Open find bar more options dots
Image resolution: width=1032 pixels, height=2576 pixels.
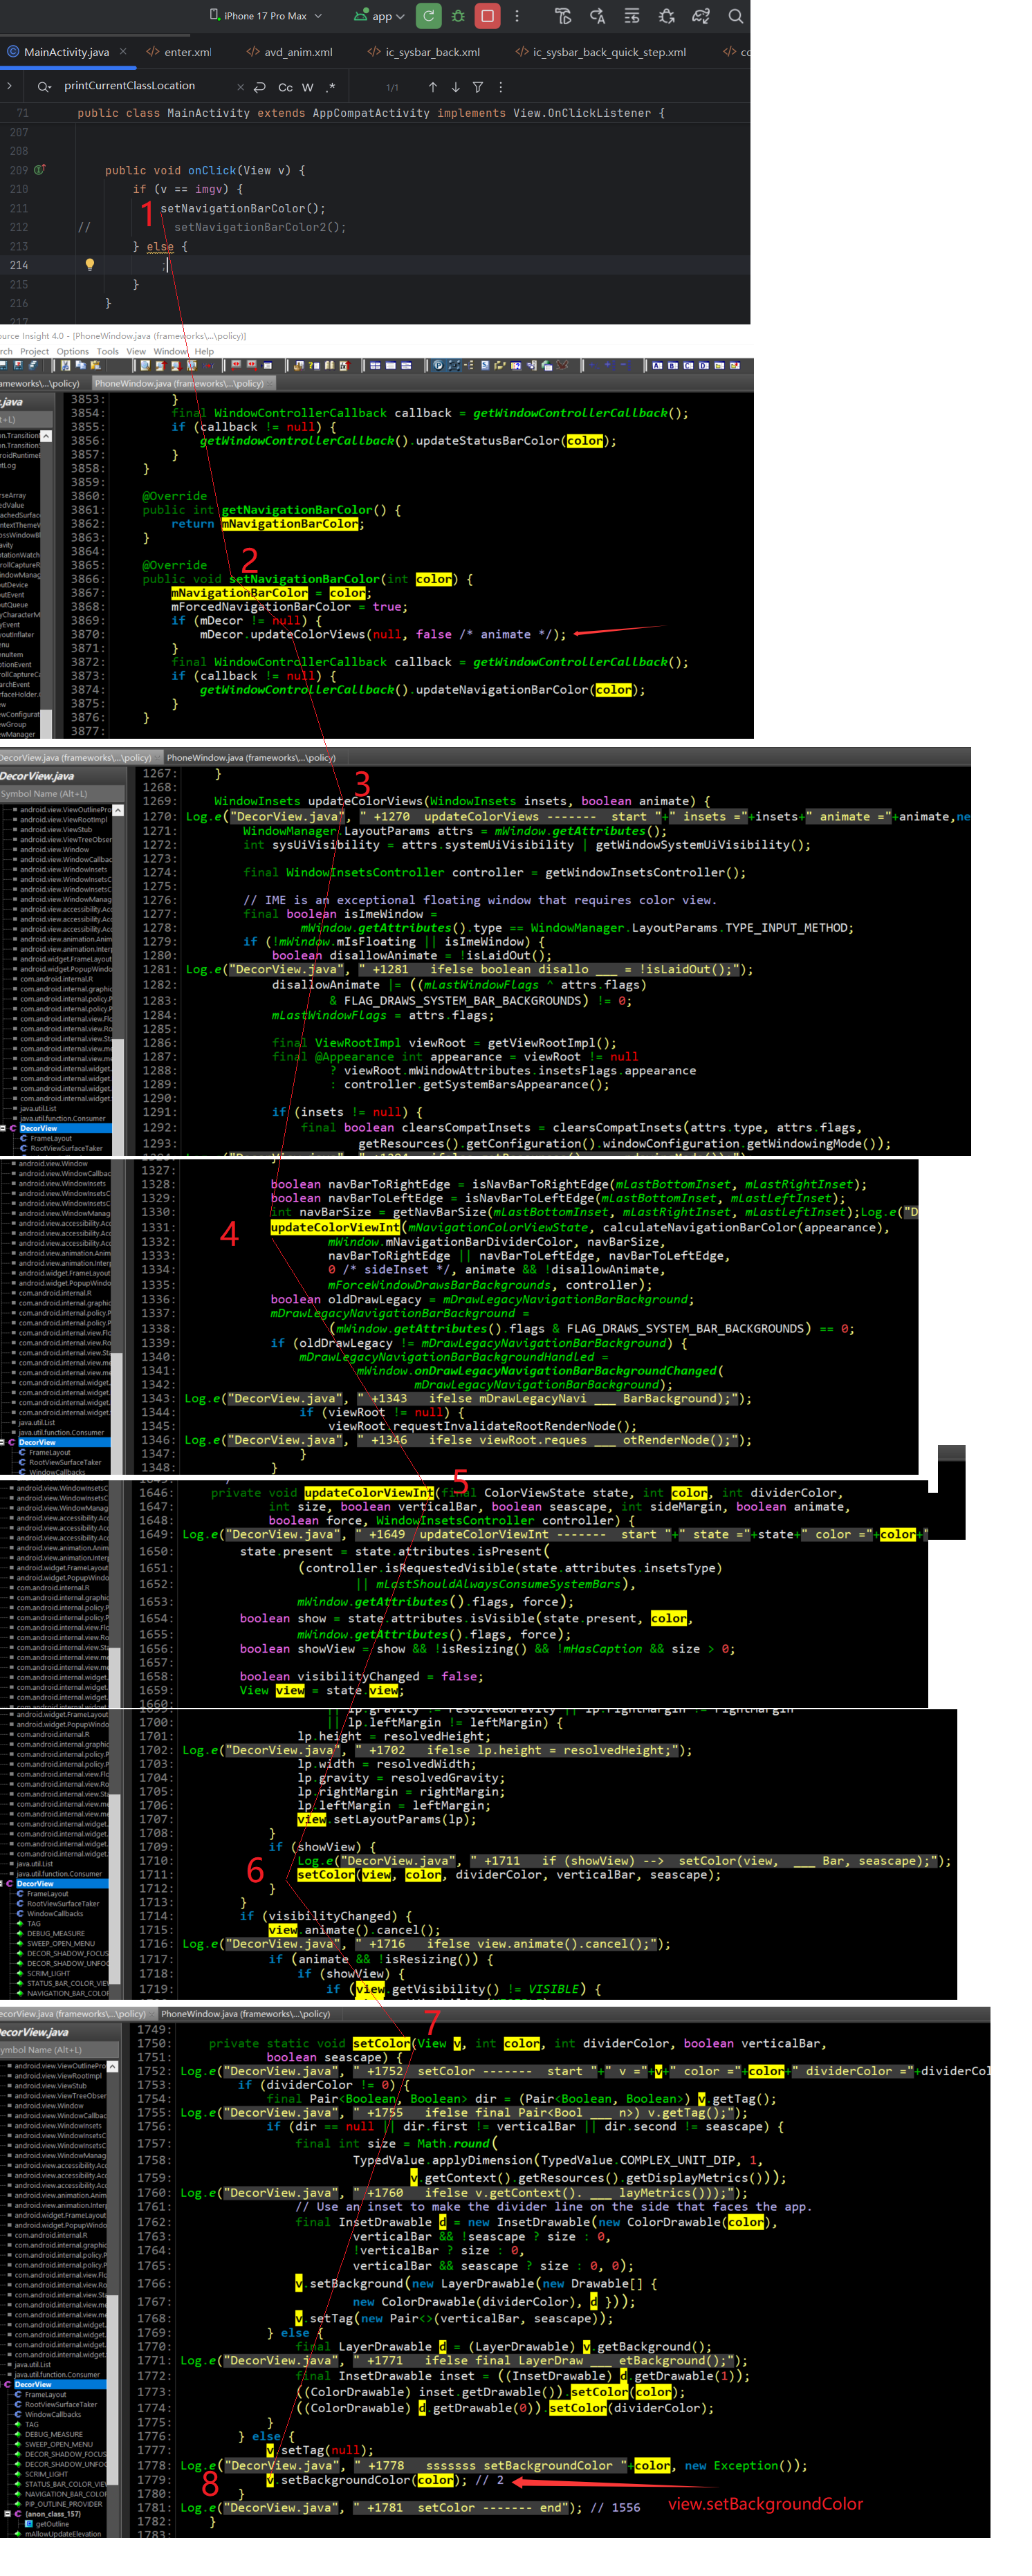click(x=500, y=87)
